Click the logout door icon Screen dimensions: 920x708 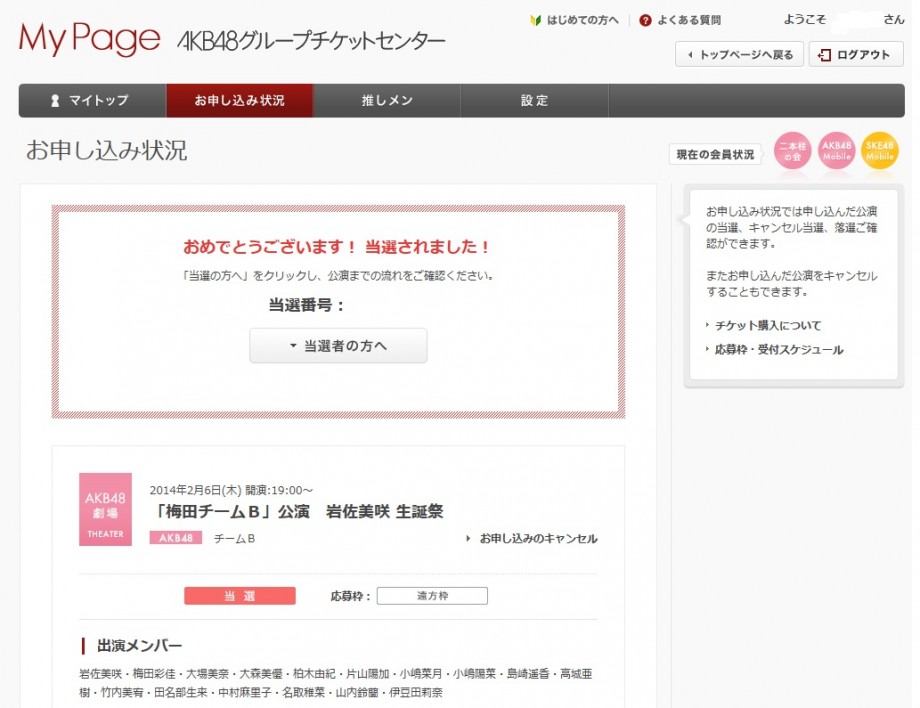pyautogui.click(x=824, y=55)
